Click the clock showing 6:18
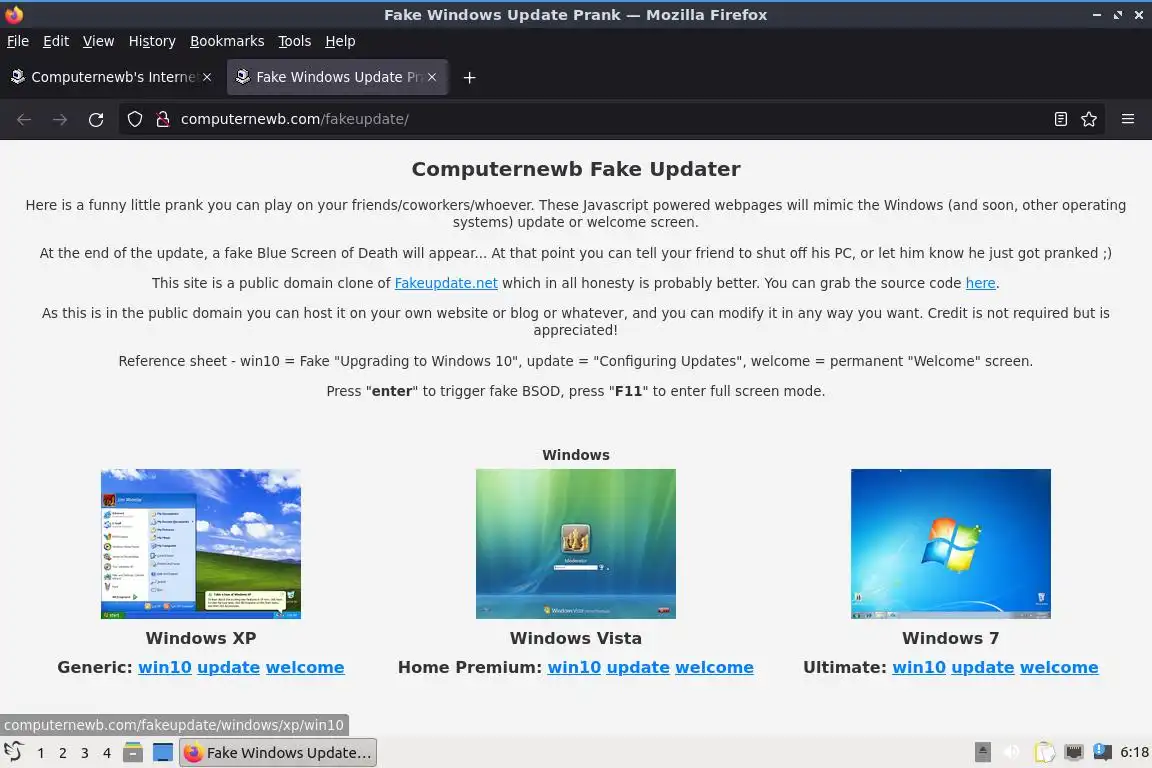Screen dimensions: 1152x768 1134,752
